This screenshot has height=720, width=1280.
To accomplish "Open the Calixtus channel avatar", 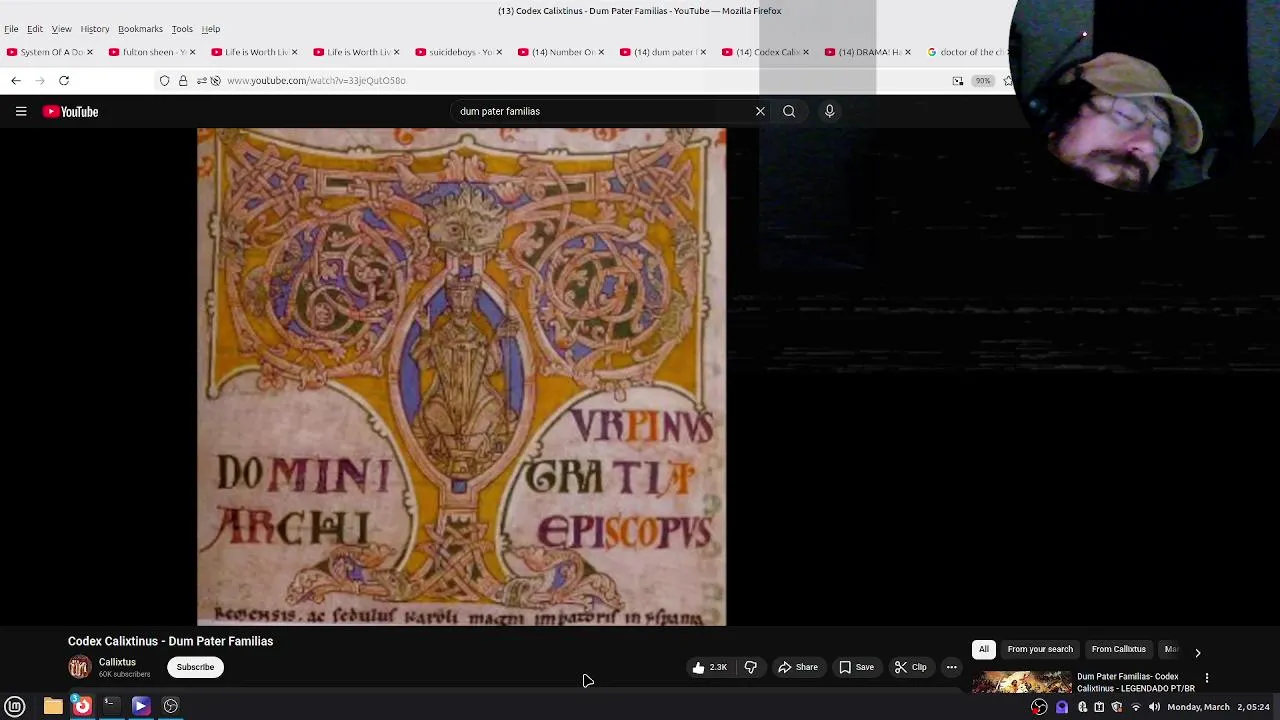I will (x=79, y=667).
